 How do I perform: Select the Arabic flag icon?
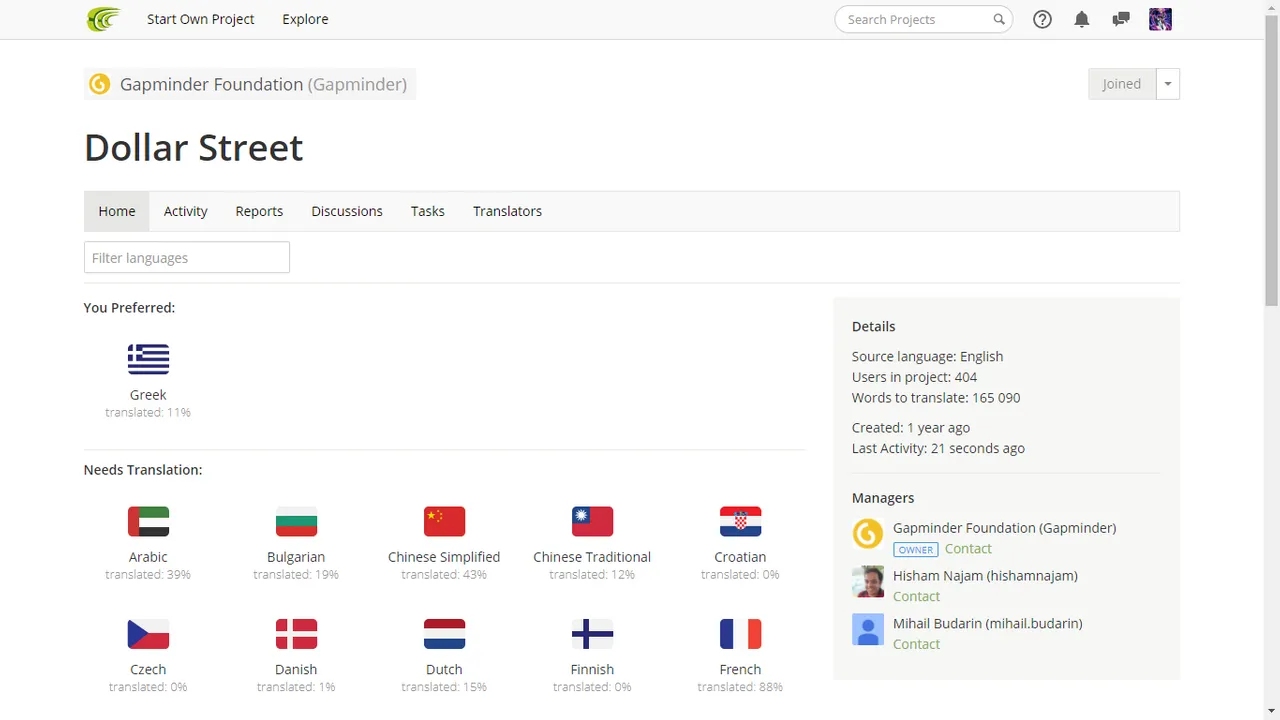tap(148, 521)
